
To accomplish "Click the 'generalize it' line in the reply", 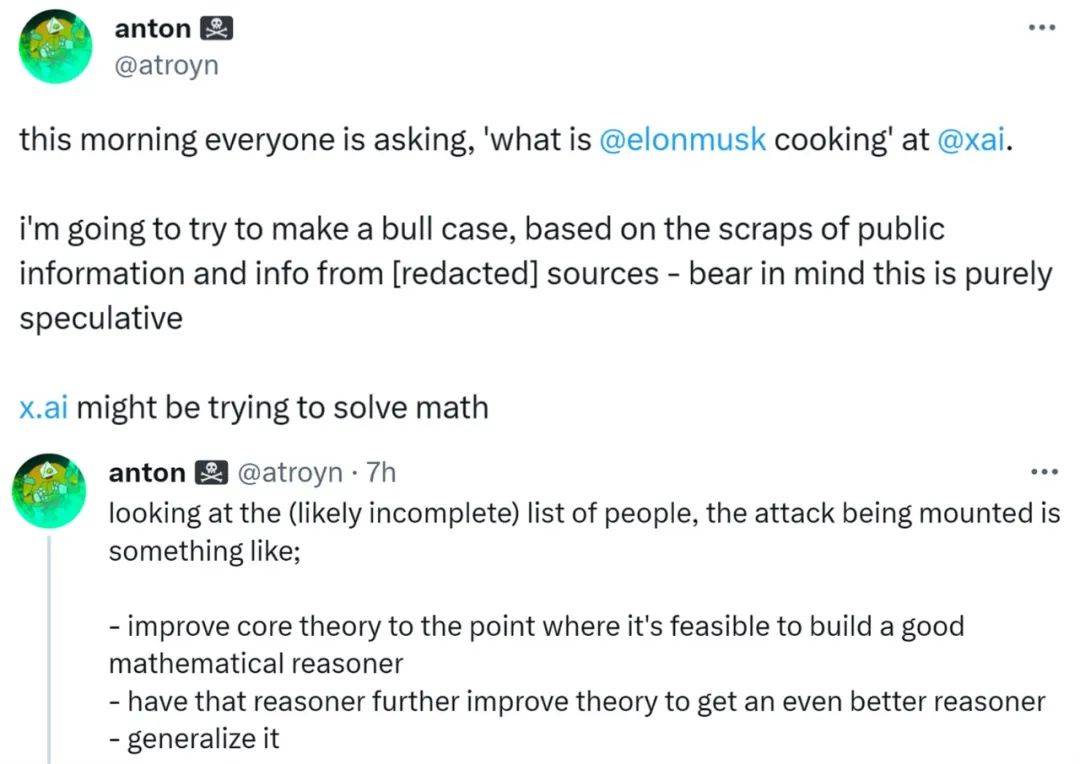I will (194, 739).
